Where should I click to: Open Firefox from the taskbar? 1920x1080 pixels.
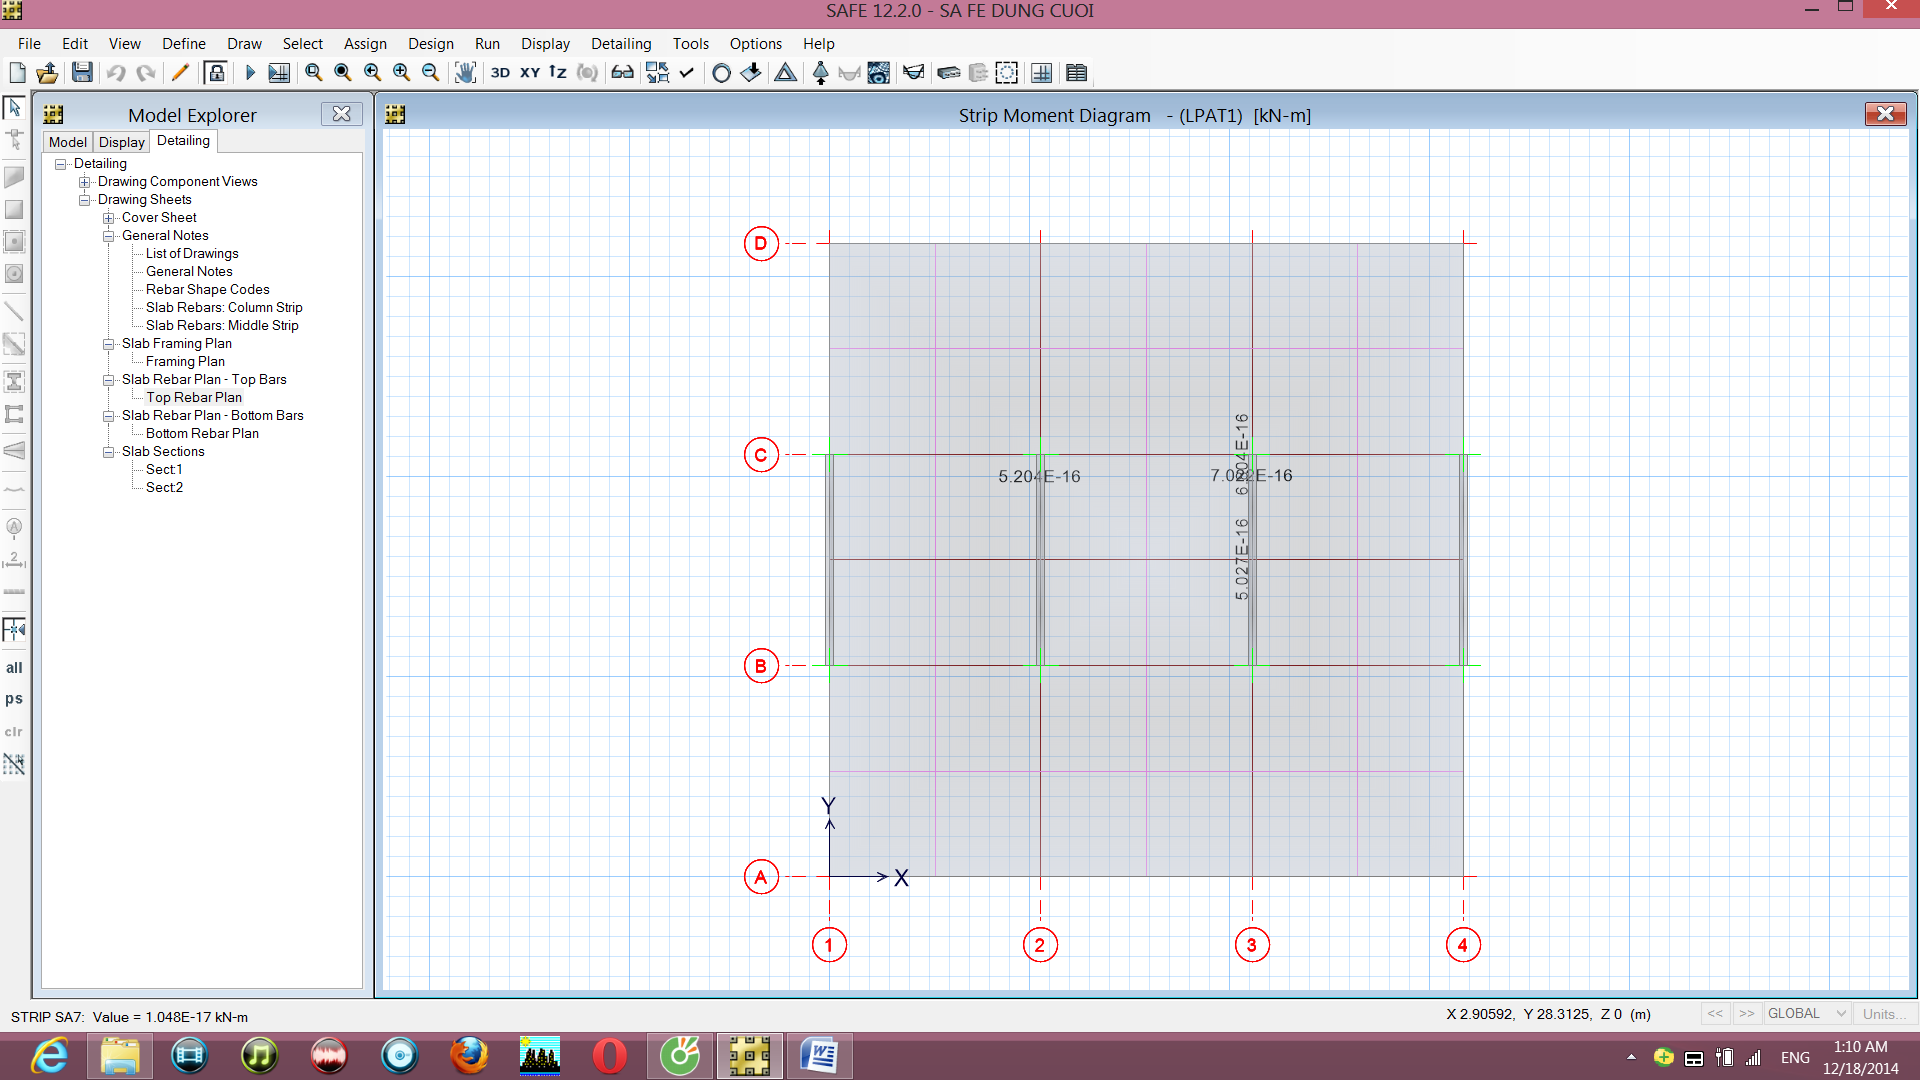click(x=469, y=1056)
